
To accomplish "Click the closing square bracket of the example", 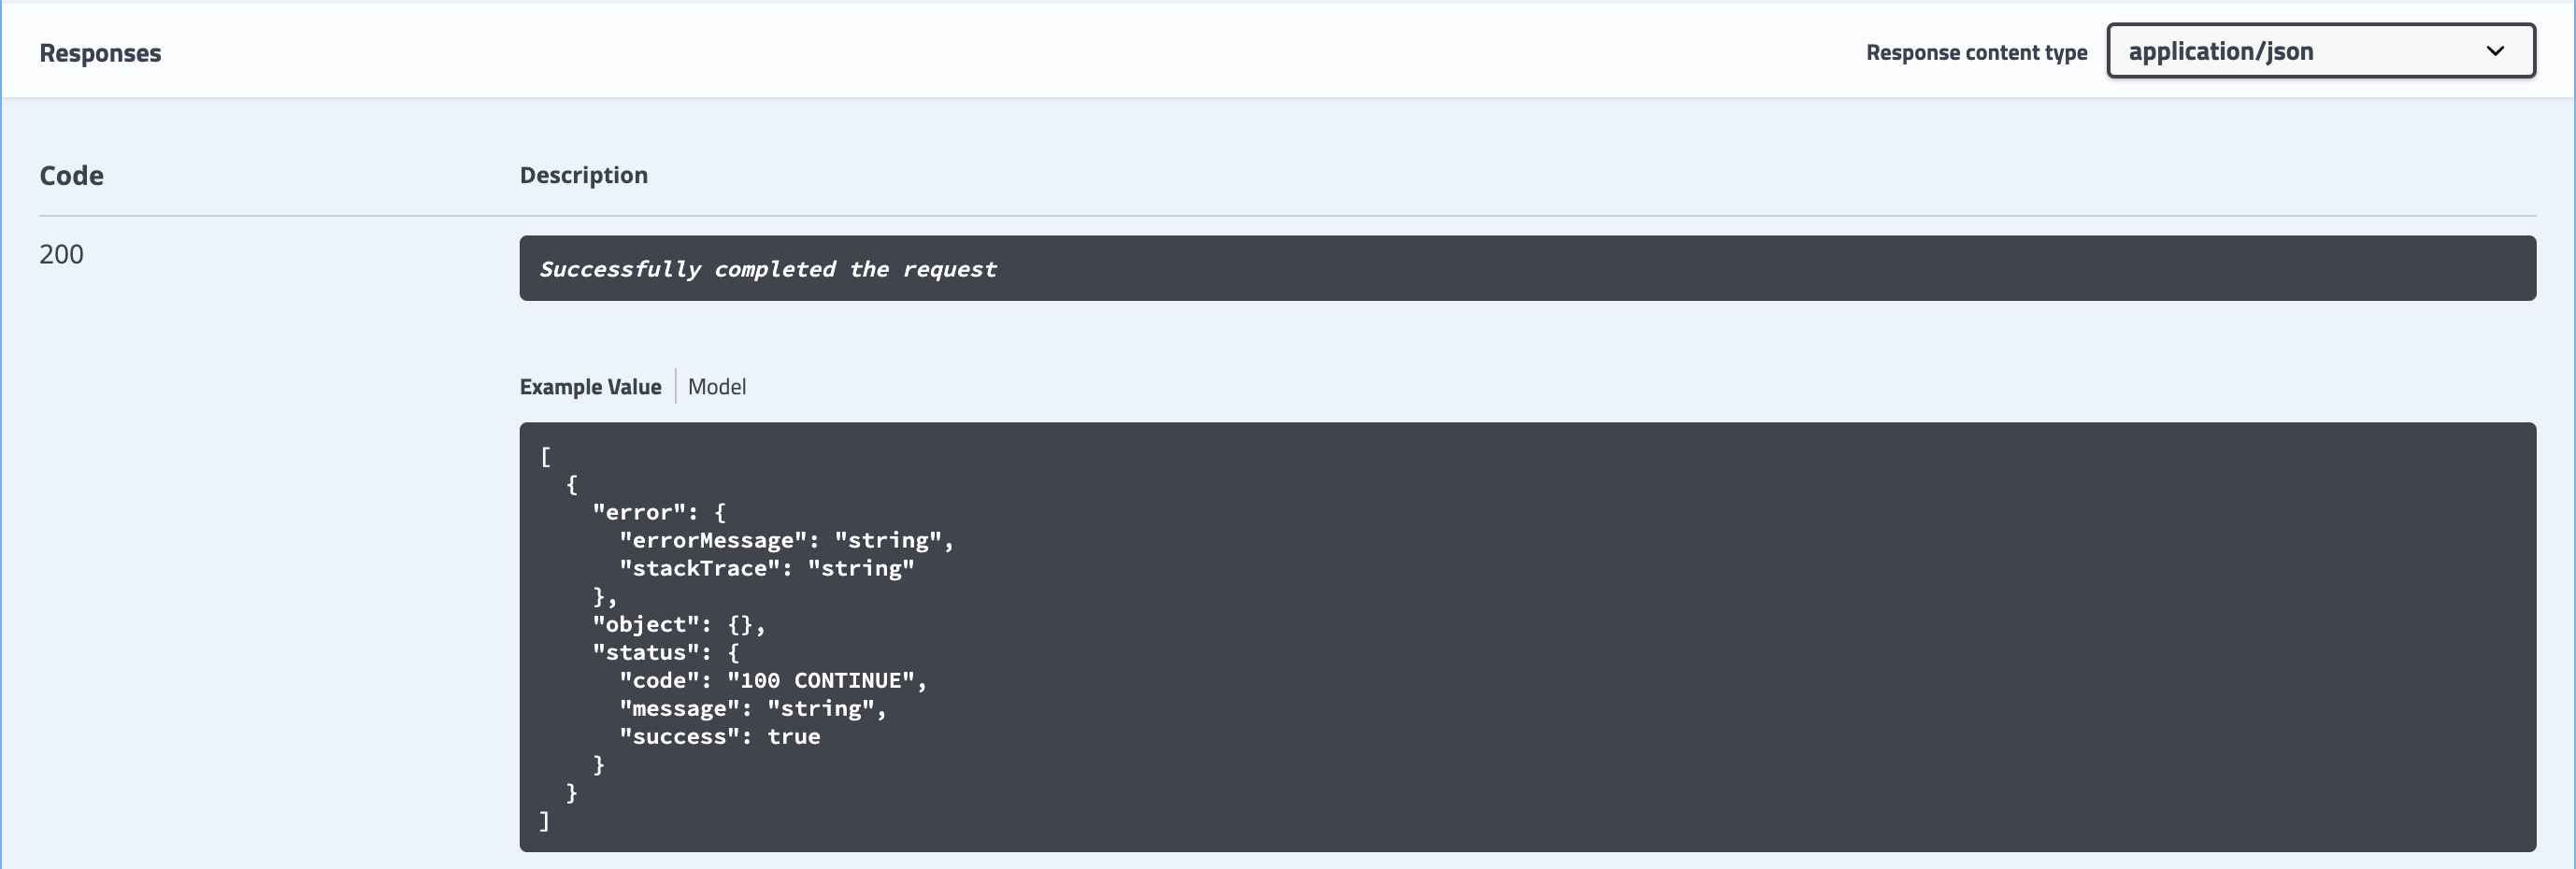I will 545,821.
